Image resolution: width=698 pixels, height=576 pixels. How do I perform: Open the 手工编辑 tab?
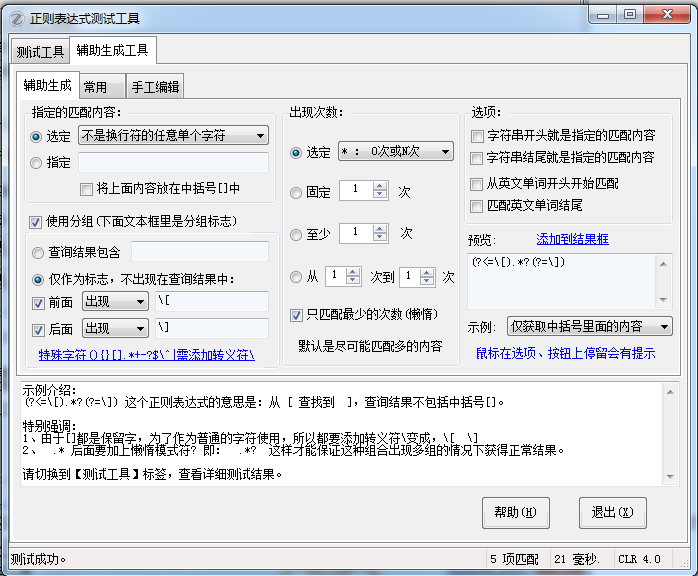(x=155, y=87)
